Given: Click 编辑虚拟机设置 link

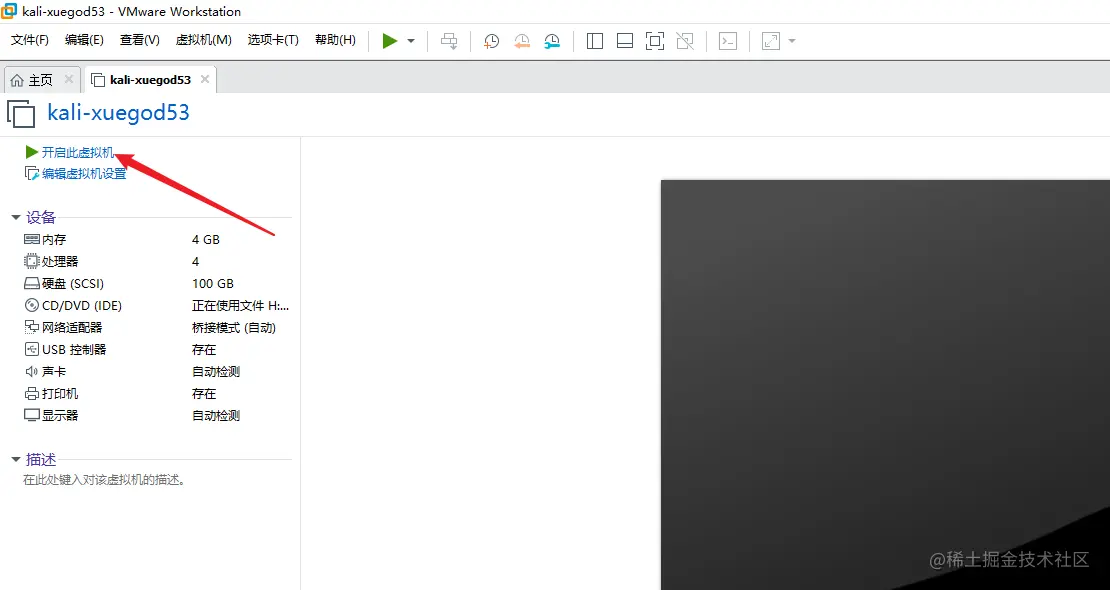Looking at the screenshot, I should click(84, 174).
